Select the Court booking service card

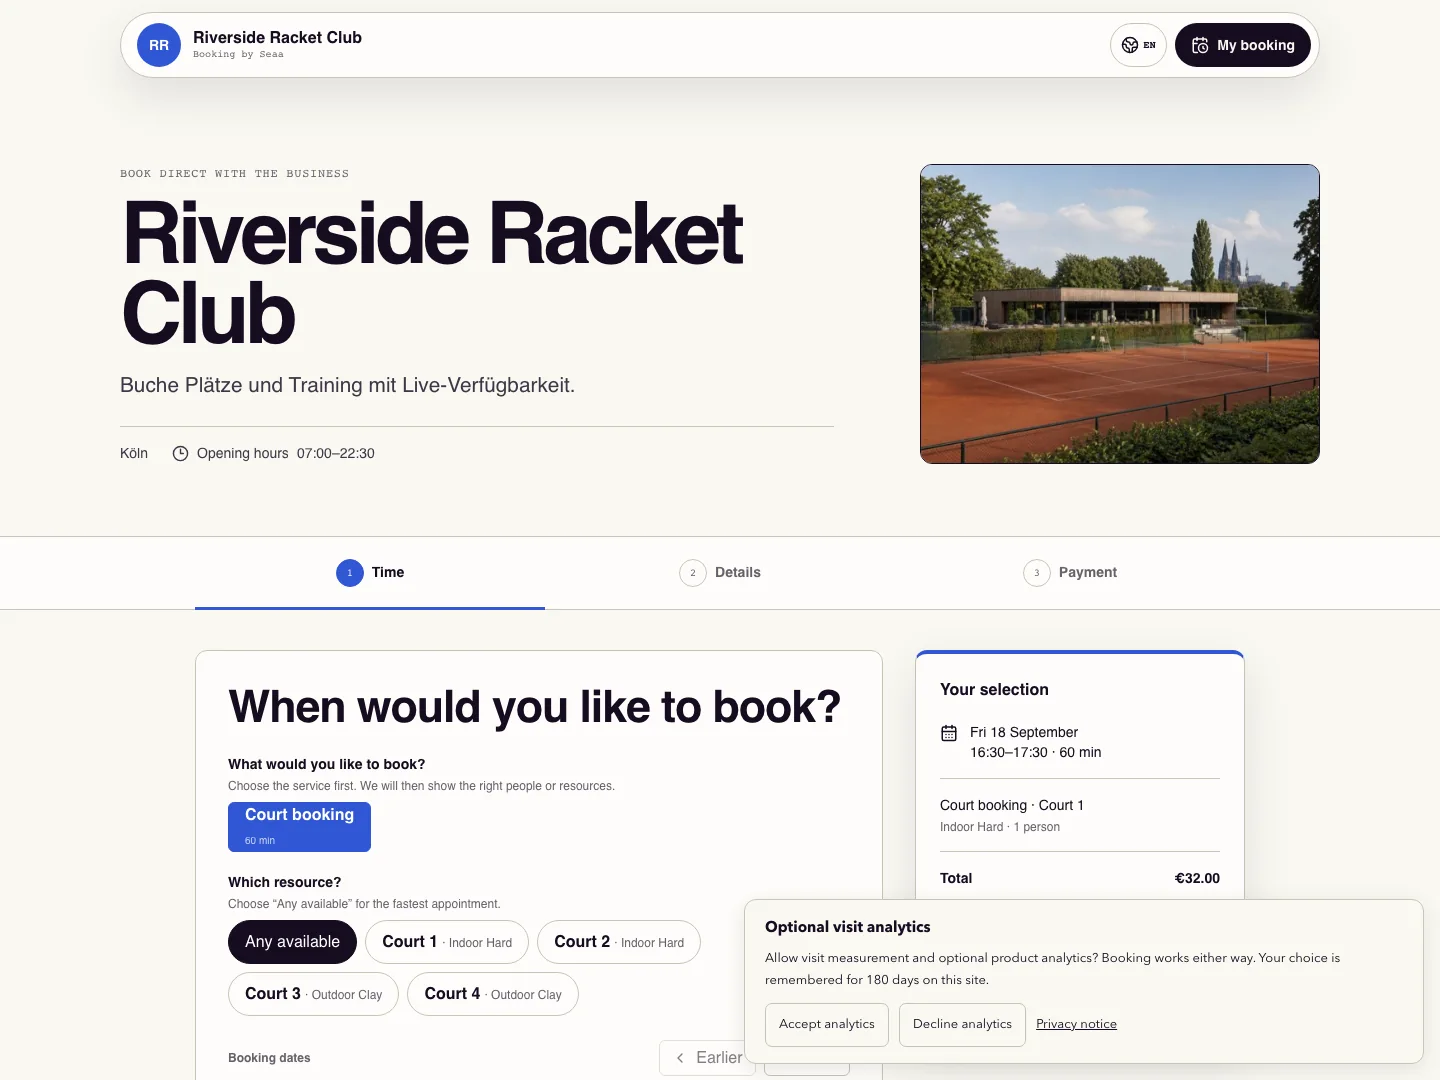(299, 827)
